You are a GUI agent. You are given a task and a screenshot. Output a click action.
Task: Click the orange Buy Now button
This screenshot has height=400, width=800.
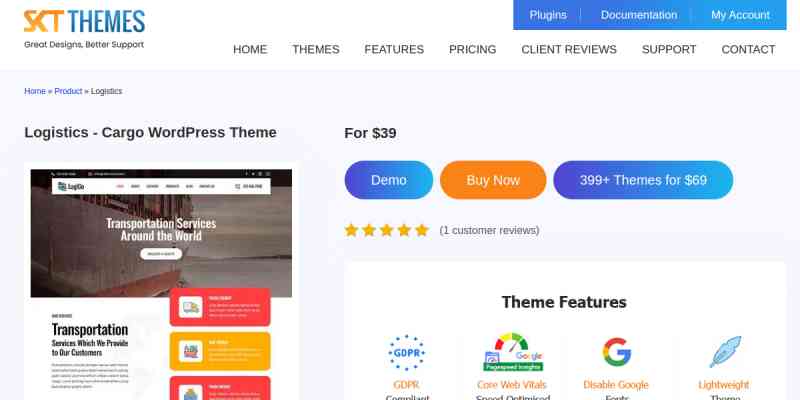pyautogui.click(x=493, y=180)
